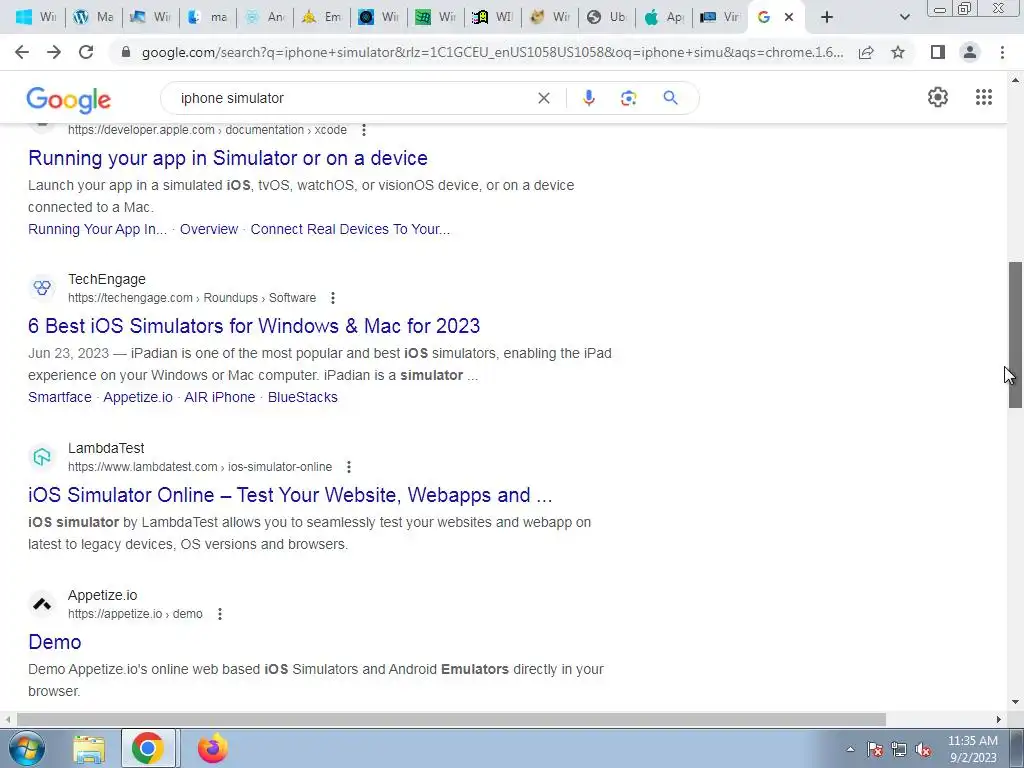1024x768 pixels.
Task: Open '6 Best iOS Simulators for Windows & Mac'
Action: [x=254, y=326]
